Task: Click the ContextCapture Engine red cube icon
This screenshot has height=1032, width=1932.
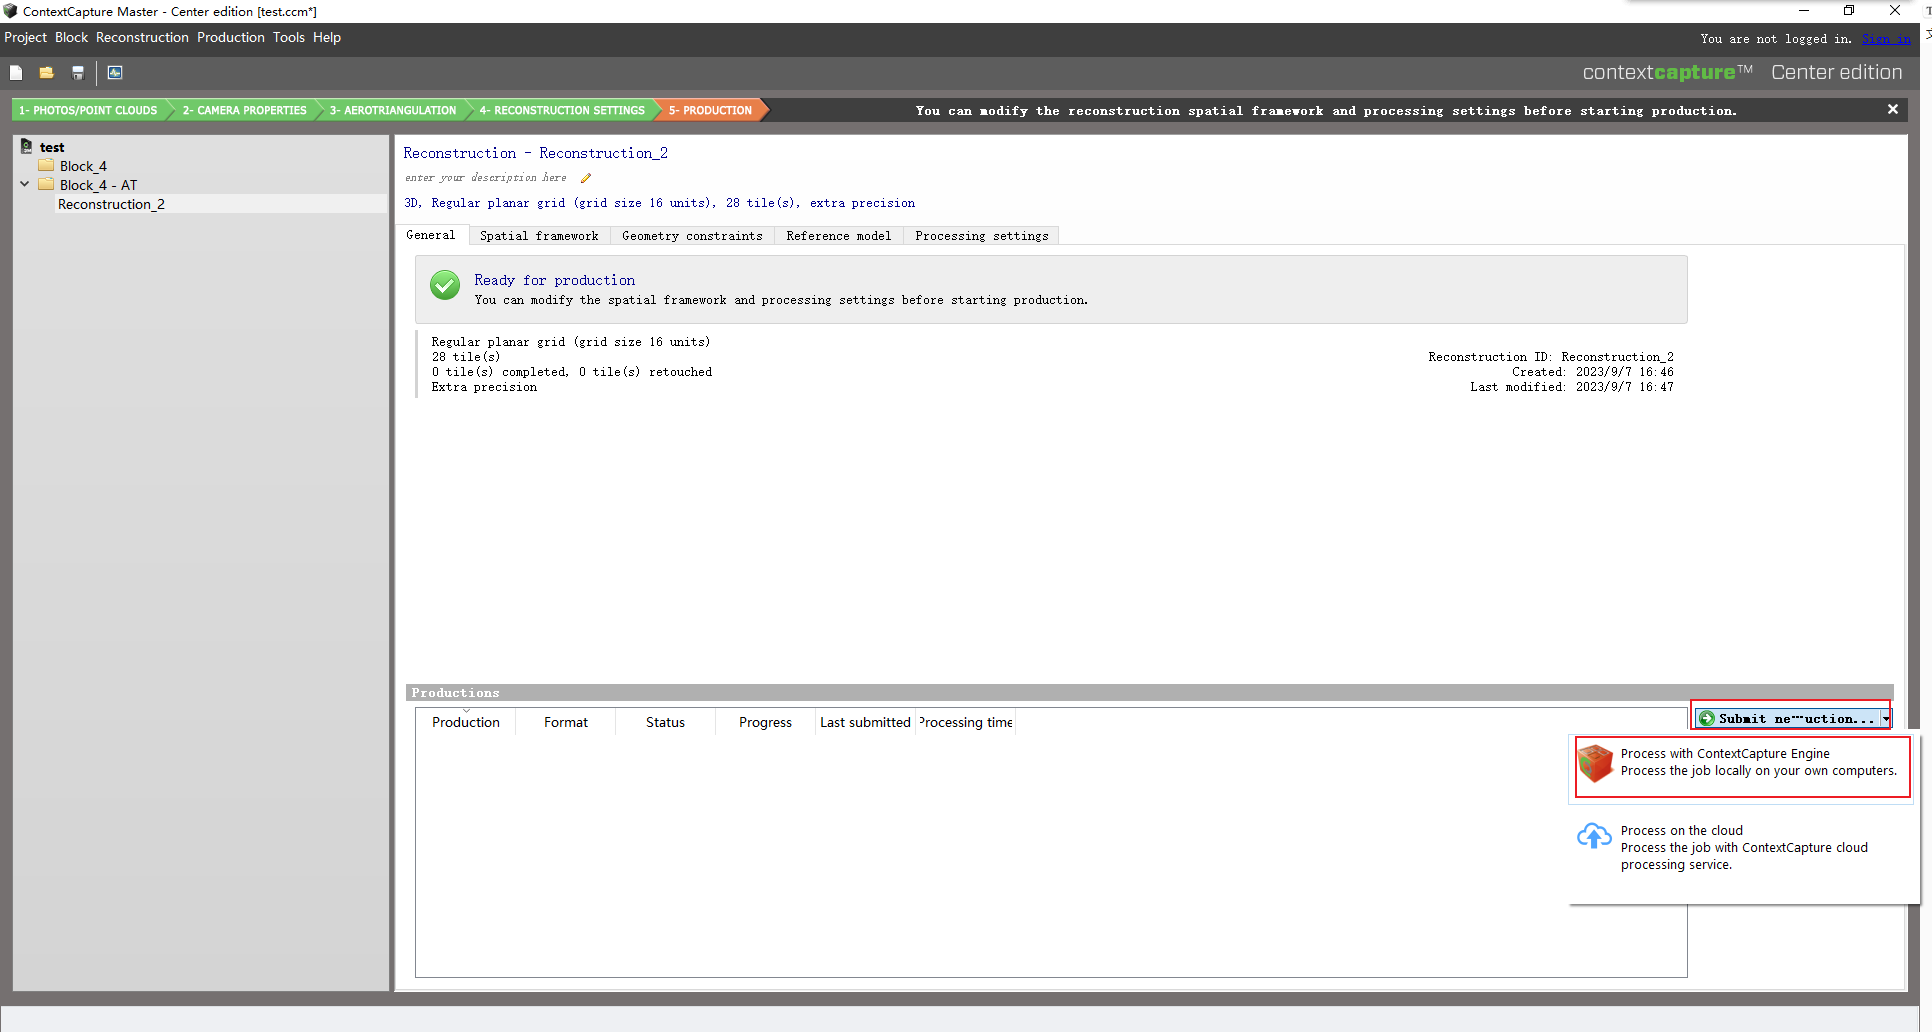Action: click(1595, 763)
